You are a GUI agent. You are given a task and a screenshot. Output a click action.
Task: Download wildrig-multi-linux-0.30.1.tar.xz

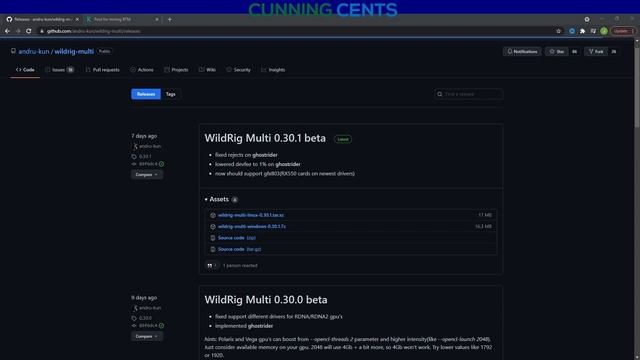coord(251,215)
